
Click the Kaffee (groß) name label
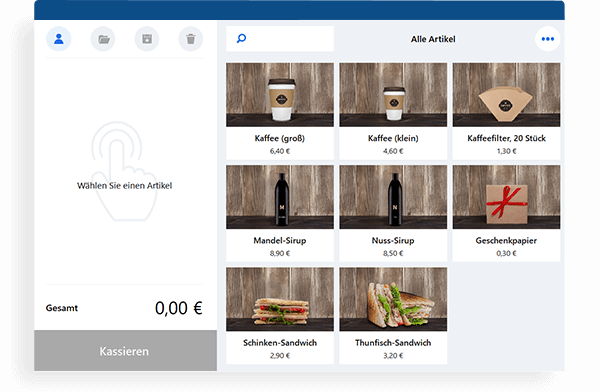(x=280, y=138)
